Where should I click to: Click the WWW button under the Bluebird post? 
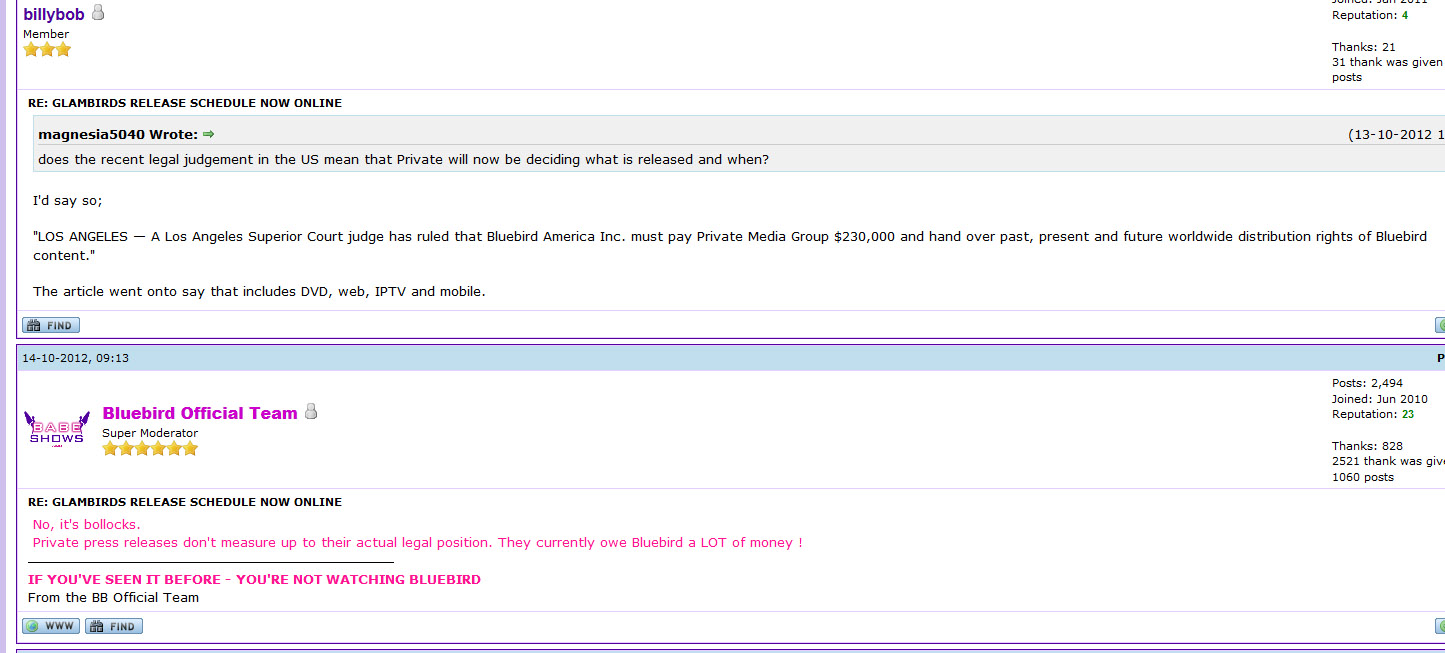click(51, 626)
